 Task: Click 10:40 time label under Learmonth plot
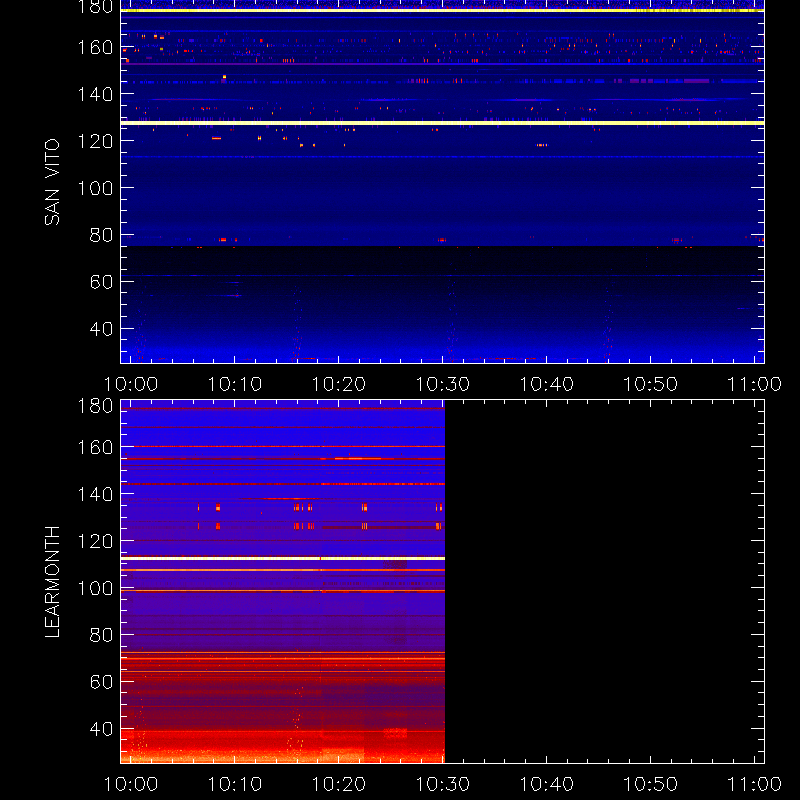[x=546, y=784]
